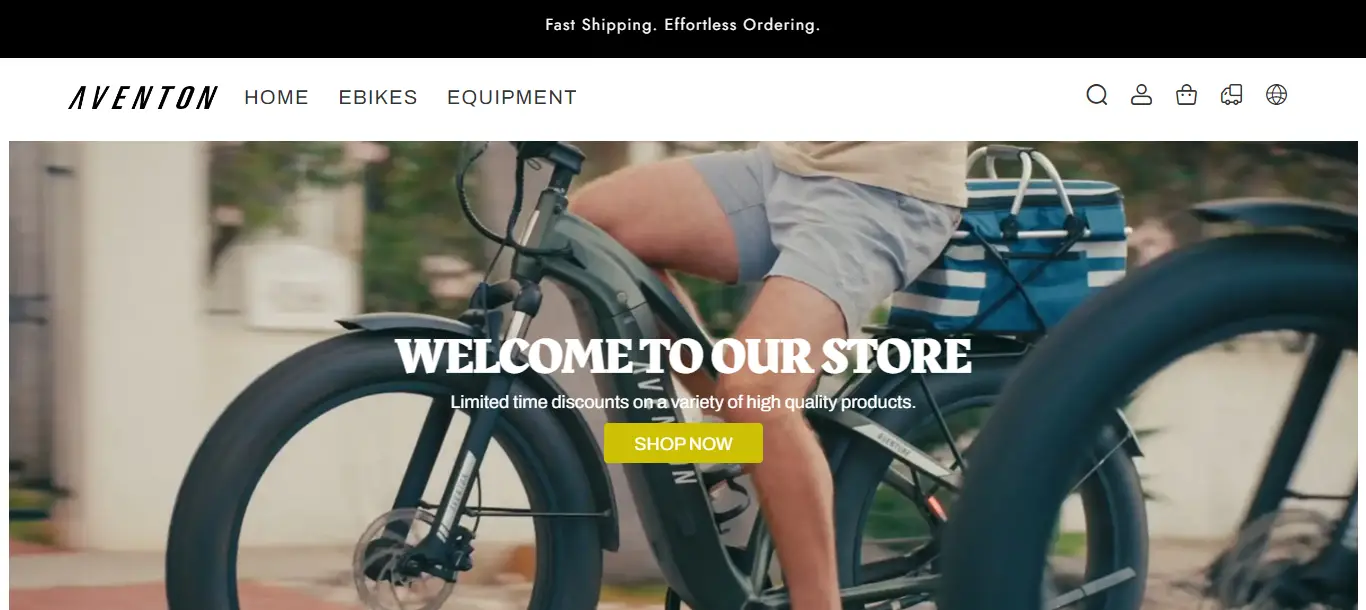The height and width of the screenshot is (610, 1366).
Task: Click the front disc brake rotor
Action: pos(395,556)
